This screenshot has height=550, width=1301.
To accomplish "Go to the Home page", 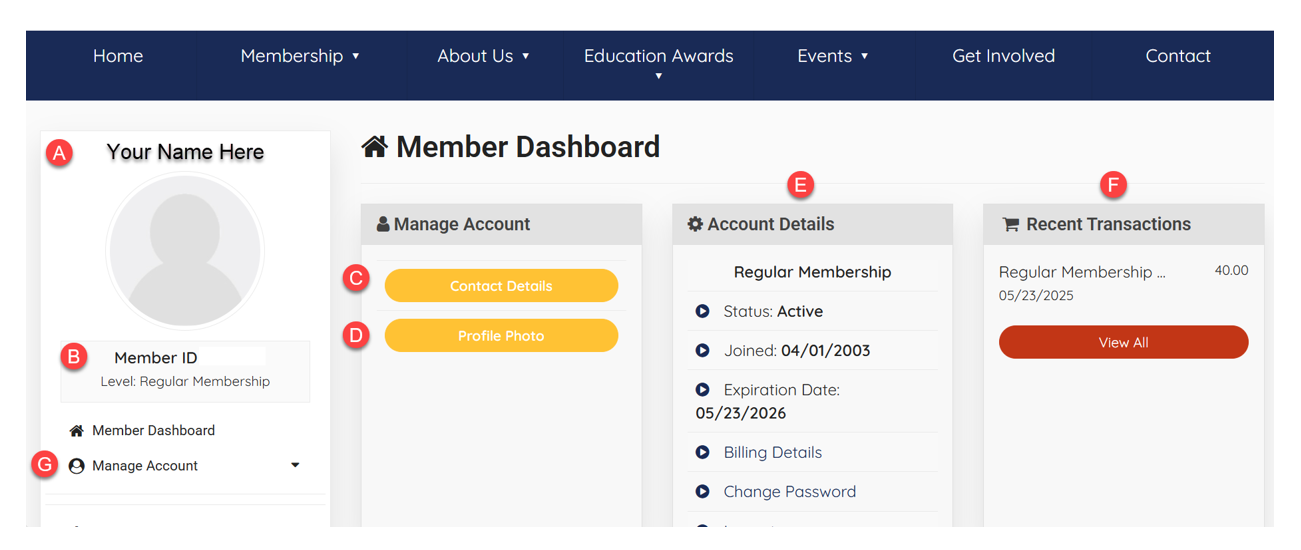I will [118, 56].
